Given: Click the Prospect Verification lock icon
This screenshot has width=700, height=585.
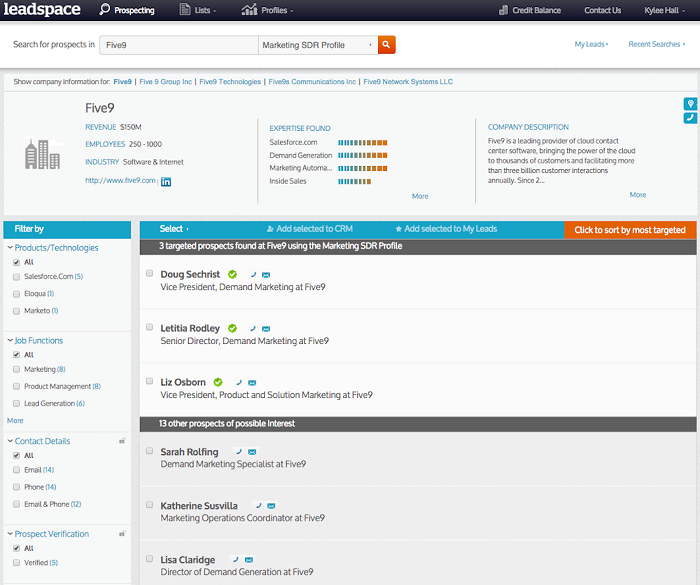Looking at the screenshot, I should pos(122,534).
